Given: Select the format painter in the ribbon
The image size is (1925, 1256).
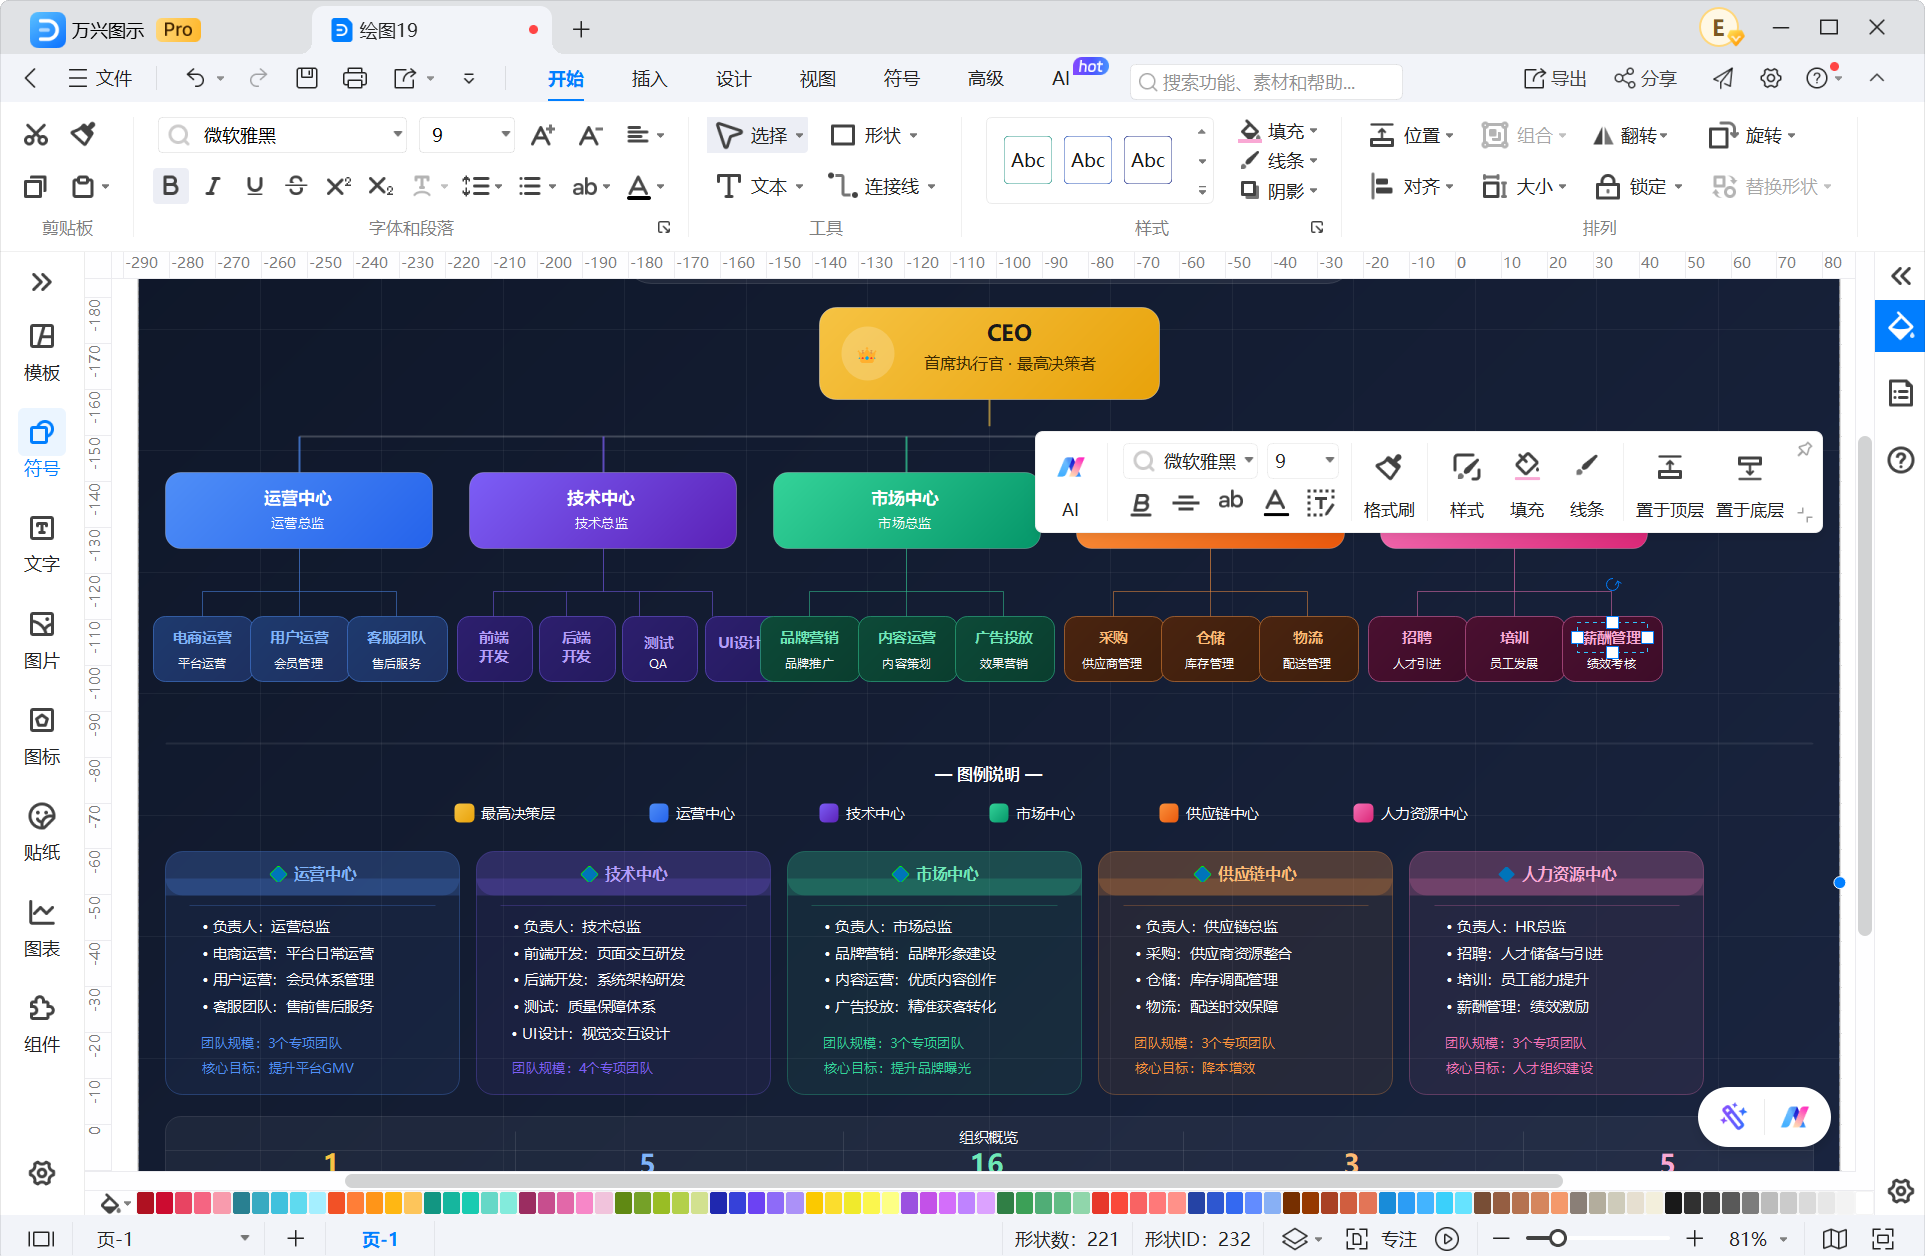Looking at the screenshot, I should point(83,135).
